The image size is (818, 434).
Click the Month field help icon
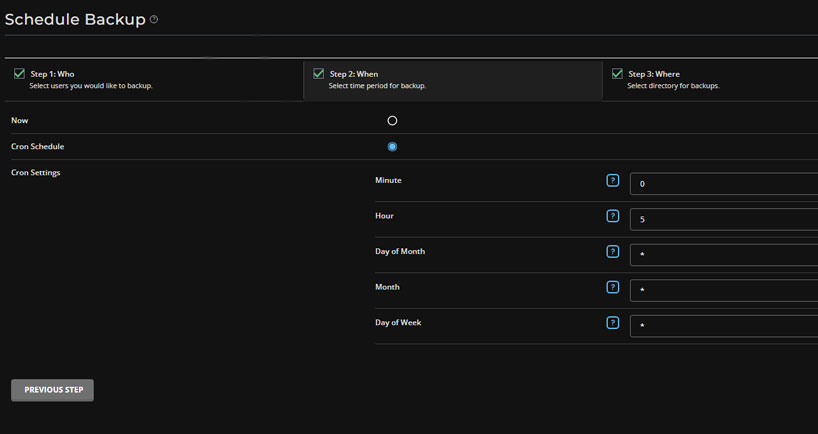(x=612, y=287)
